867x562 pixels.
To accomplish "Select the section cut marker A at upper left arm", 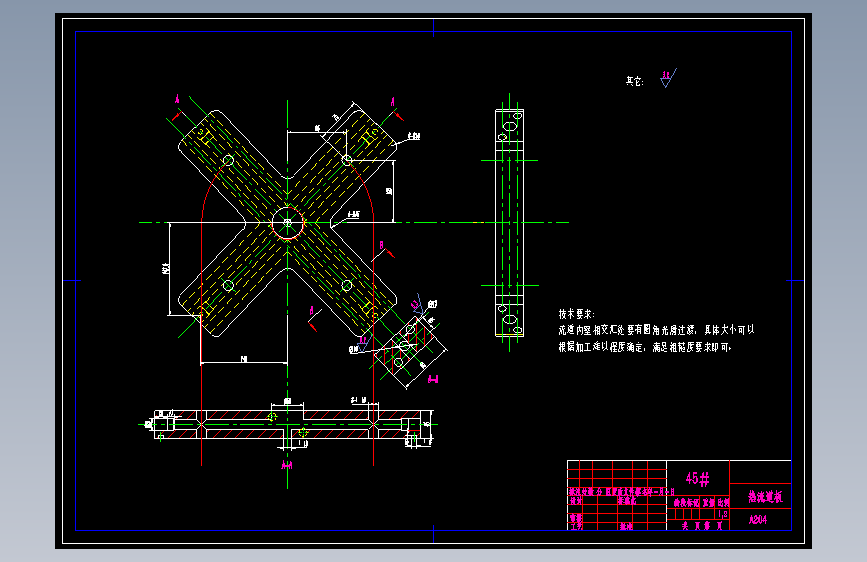I will (177, 100).
